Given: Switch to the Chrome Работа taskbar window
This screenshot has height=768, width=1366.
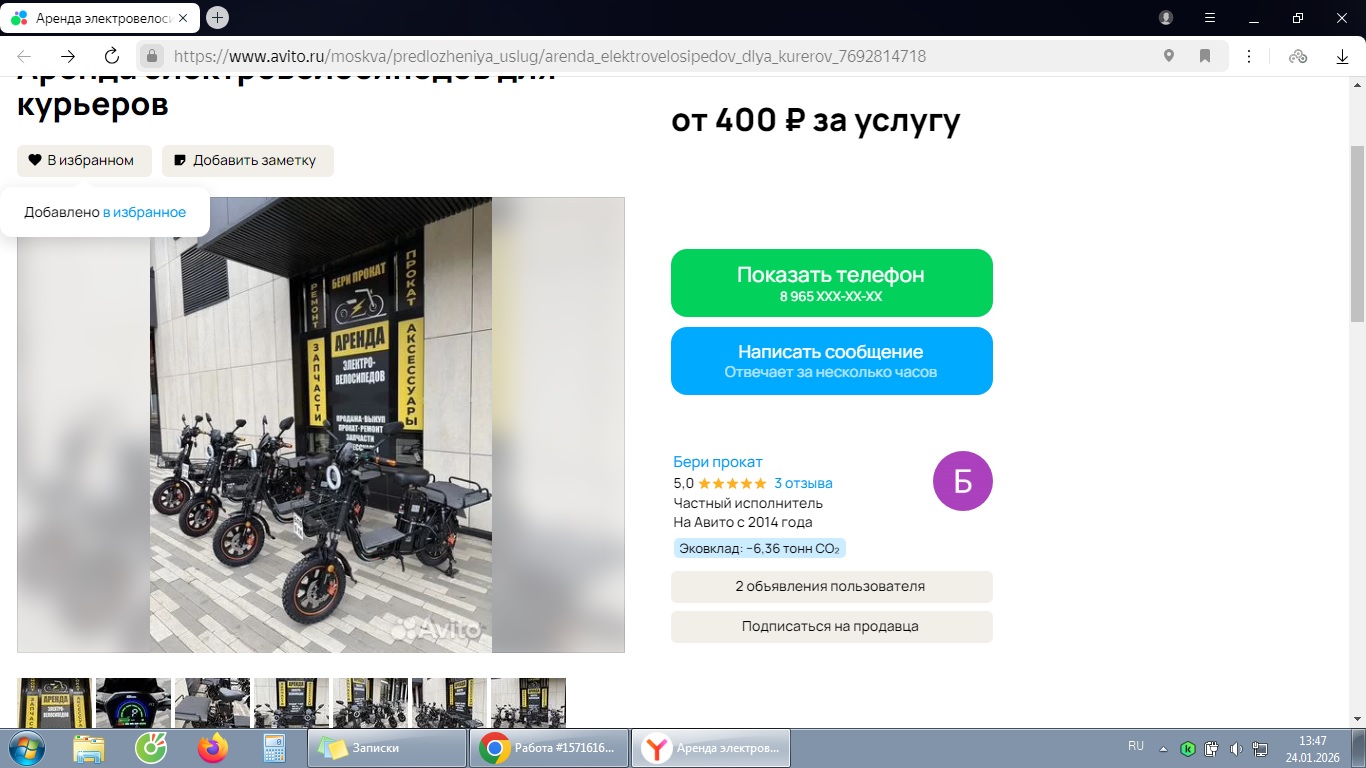Looking at the screenshot, I should [549, 748].
